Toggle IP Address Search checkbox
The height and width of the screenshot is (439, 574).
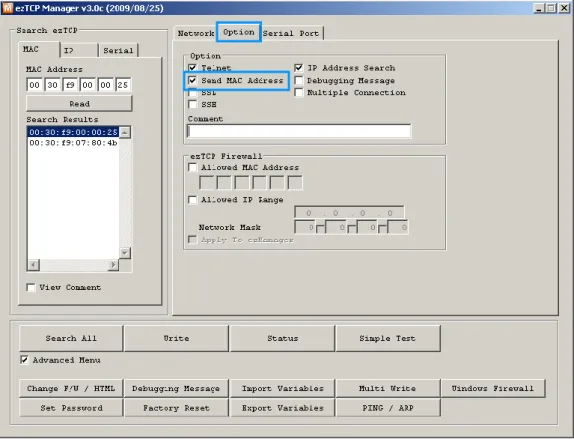coord(299,68)
